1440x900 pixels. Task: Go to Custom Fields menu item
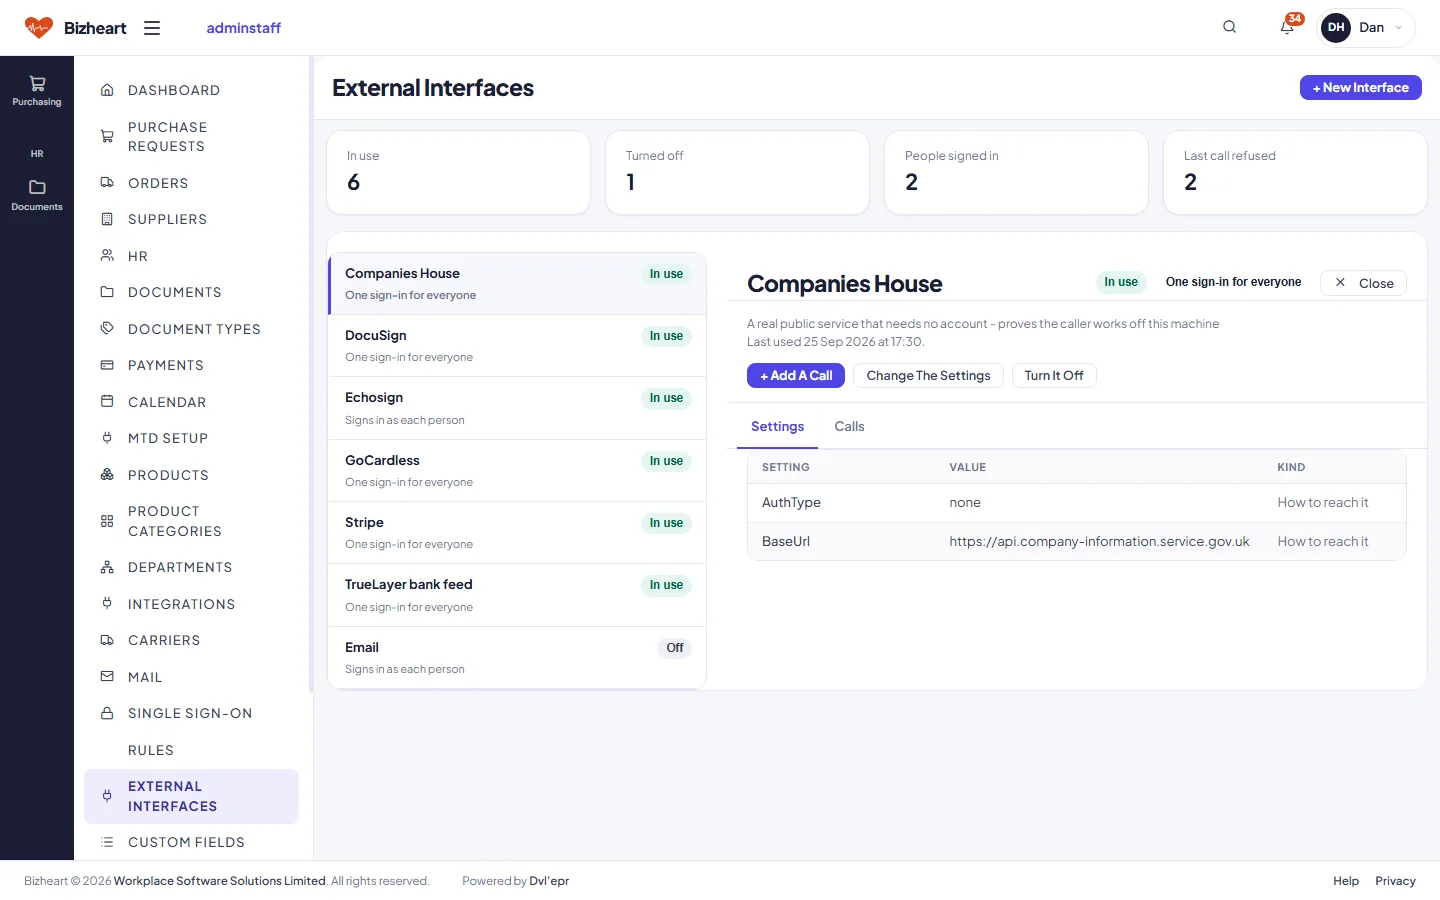[x=186, y=842]
